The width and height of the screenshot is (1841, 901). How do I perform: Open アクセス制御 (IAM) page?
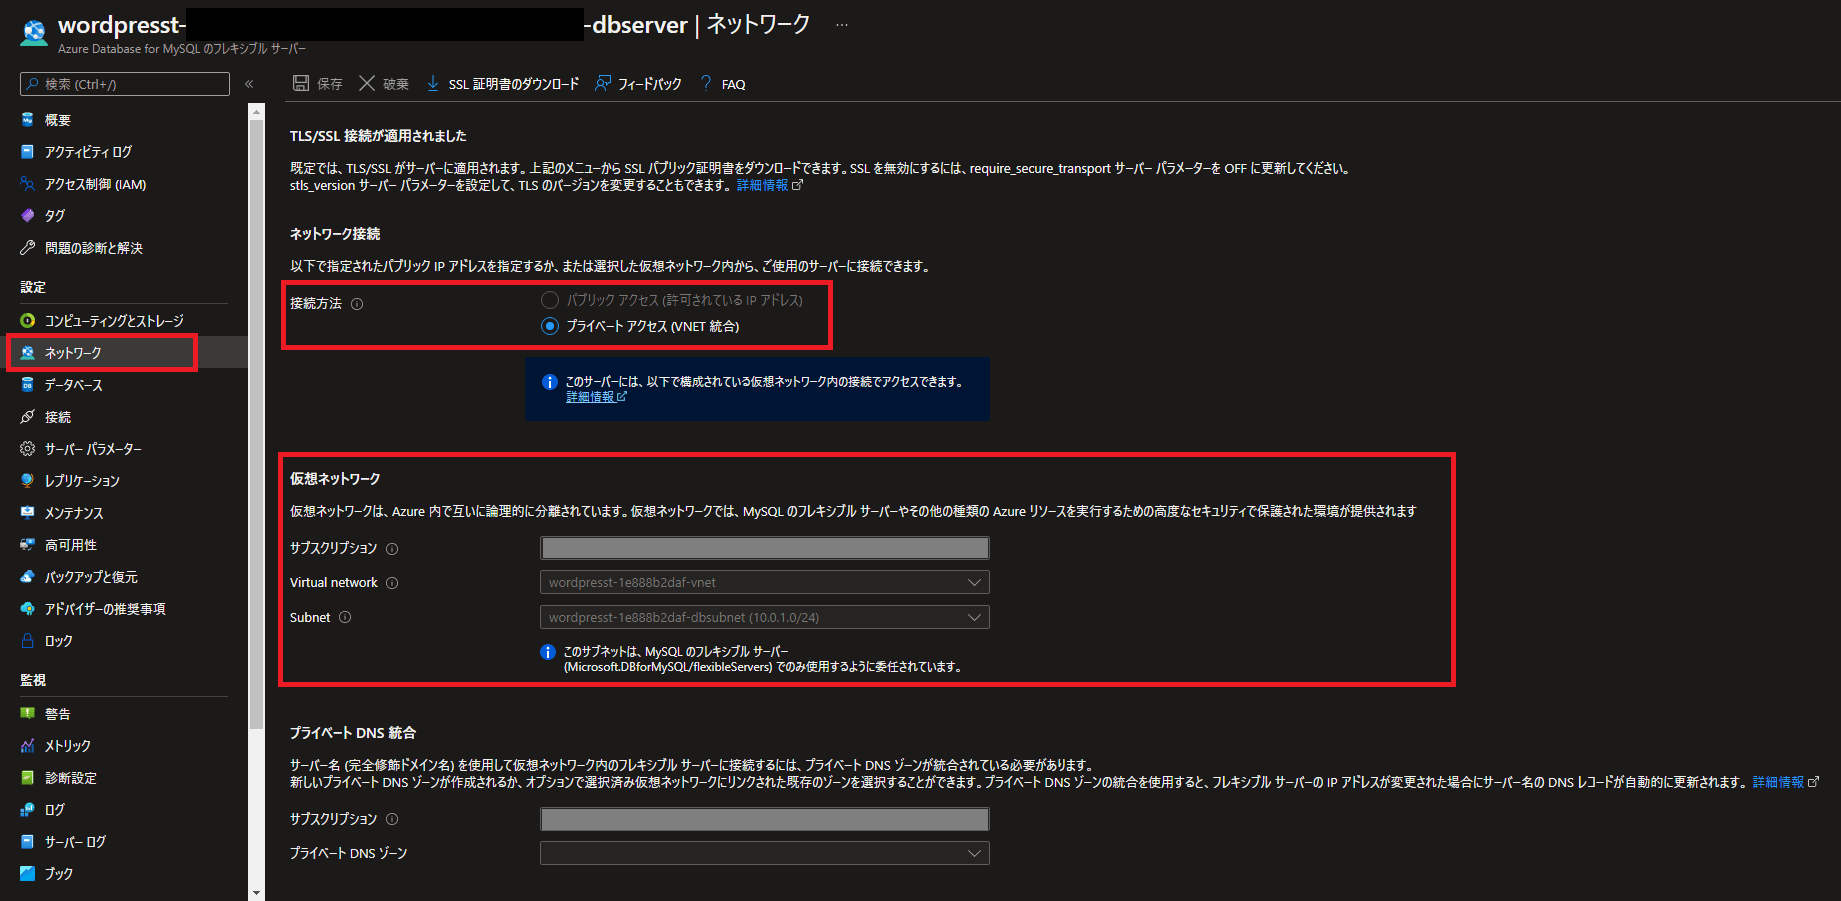pos(95,184)
